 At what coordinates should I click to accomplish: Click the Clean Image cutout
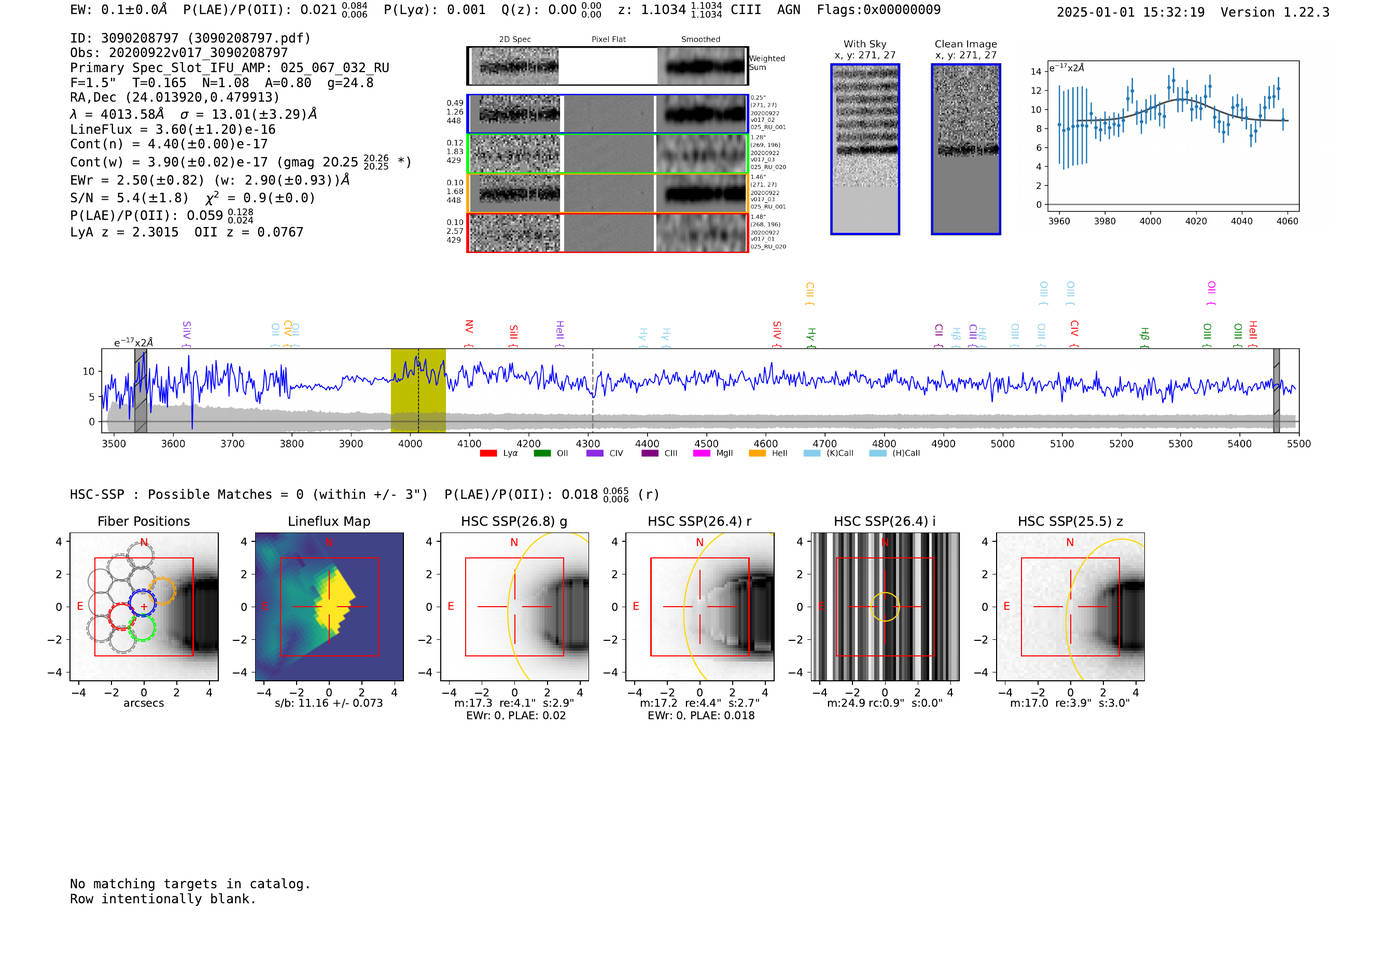tap(966, 149)
